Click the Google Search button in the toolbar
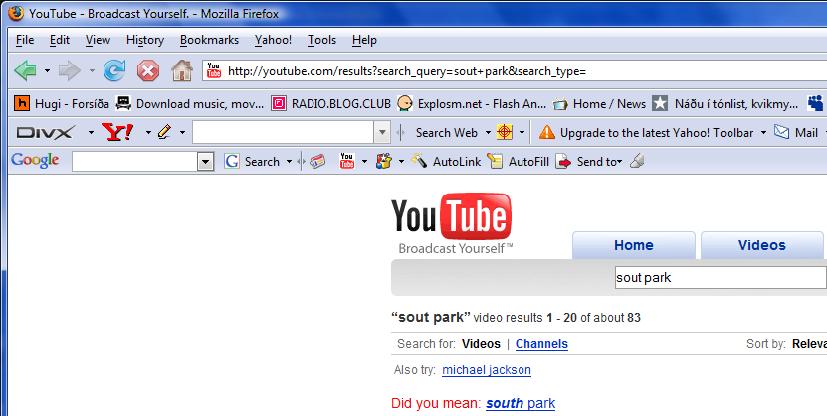The width and height of the screenshot is (827, 416). (252, 162)
